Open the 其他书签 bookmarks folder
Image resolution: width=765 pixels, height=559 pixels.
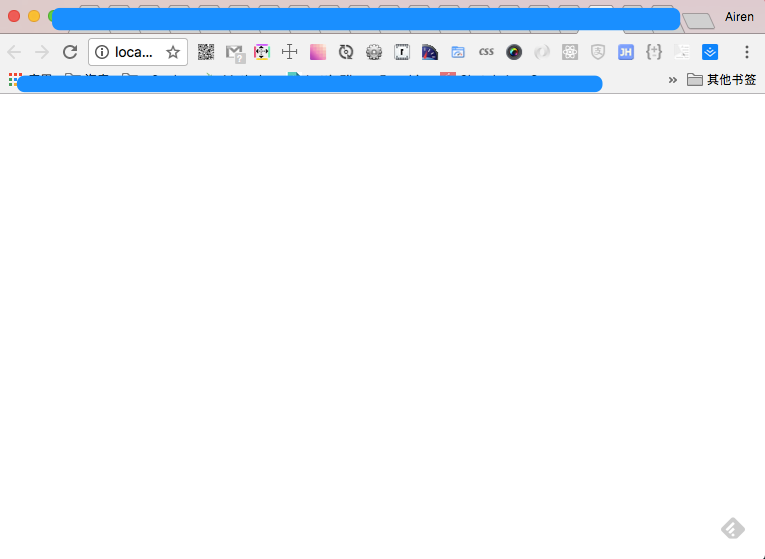pyautogui.click(x=721, y=80)
